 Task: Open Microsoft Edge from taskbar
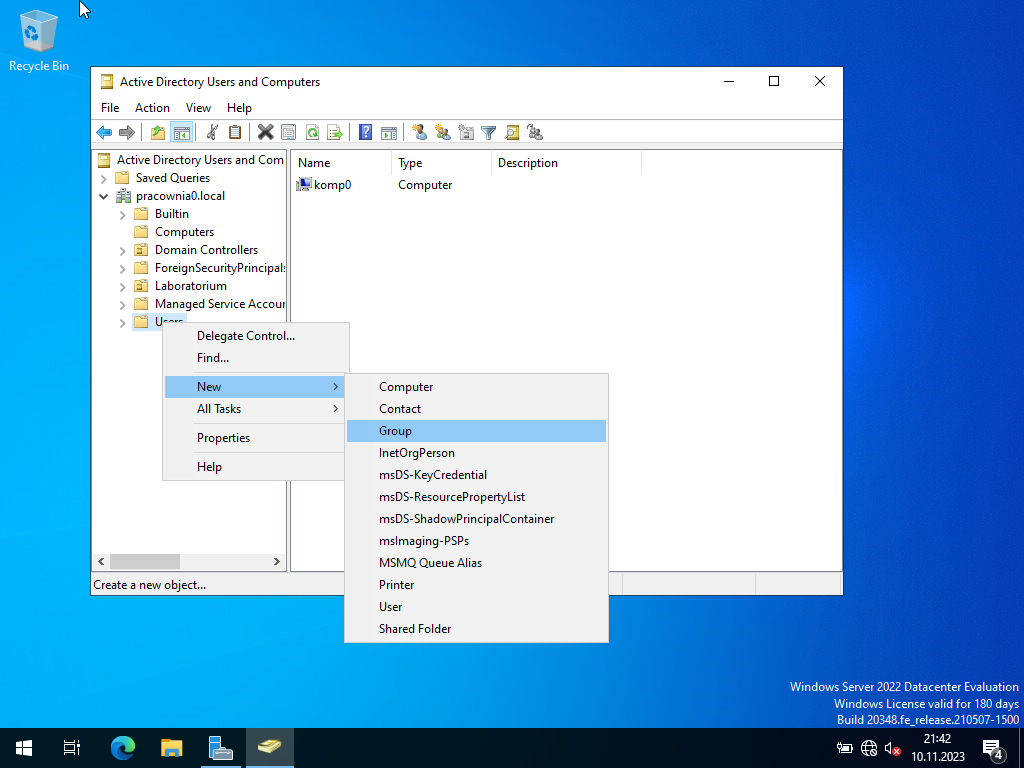[x=122, y=747]
